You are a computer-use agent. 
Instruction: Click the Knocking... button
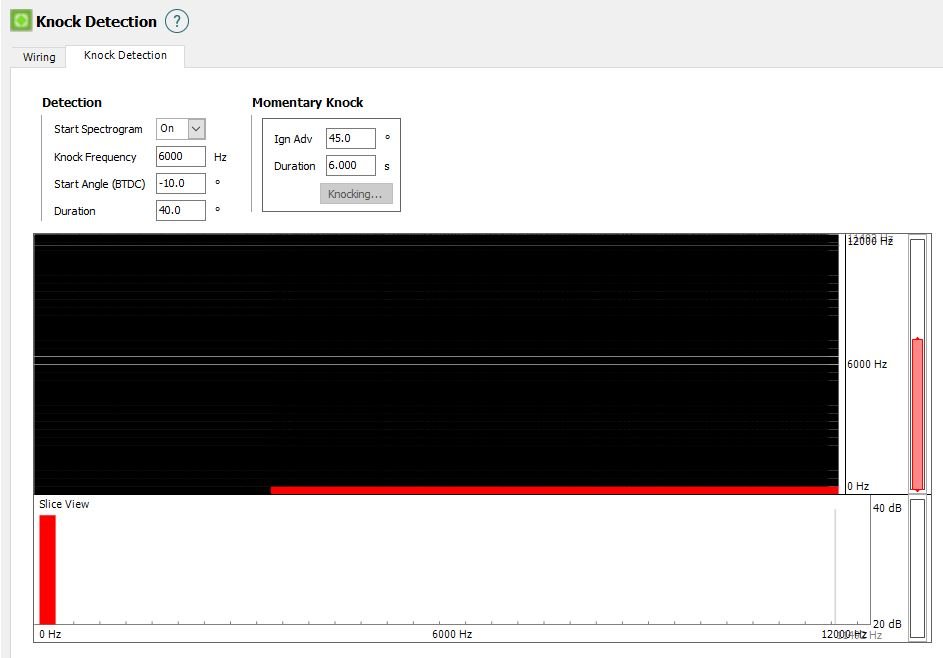click(356, 194)
